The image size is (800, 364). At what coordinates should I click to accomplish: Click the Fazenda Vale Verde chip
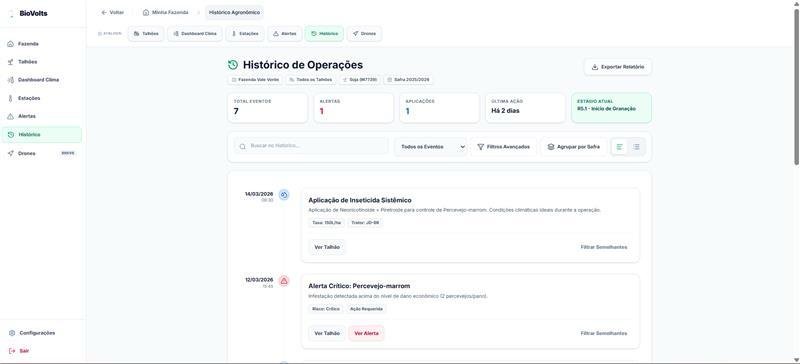click(255, 80)
